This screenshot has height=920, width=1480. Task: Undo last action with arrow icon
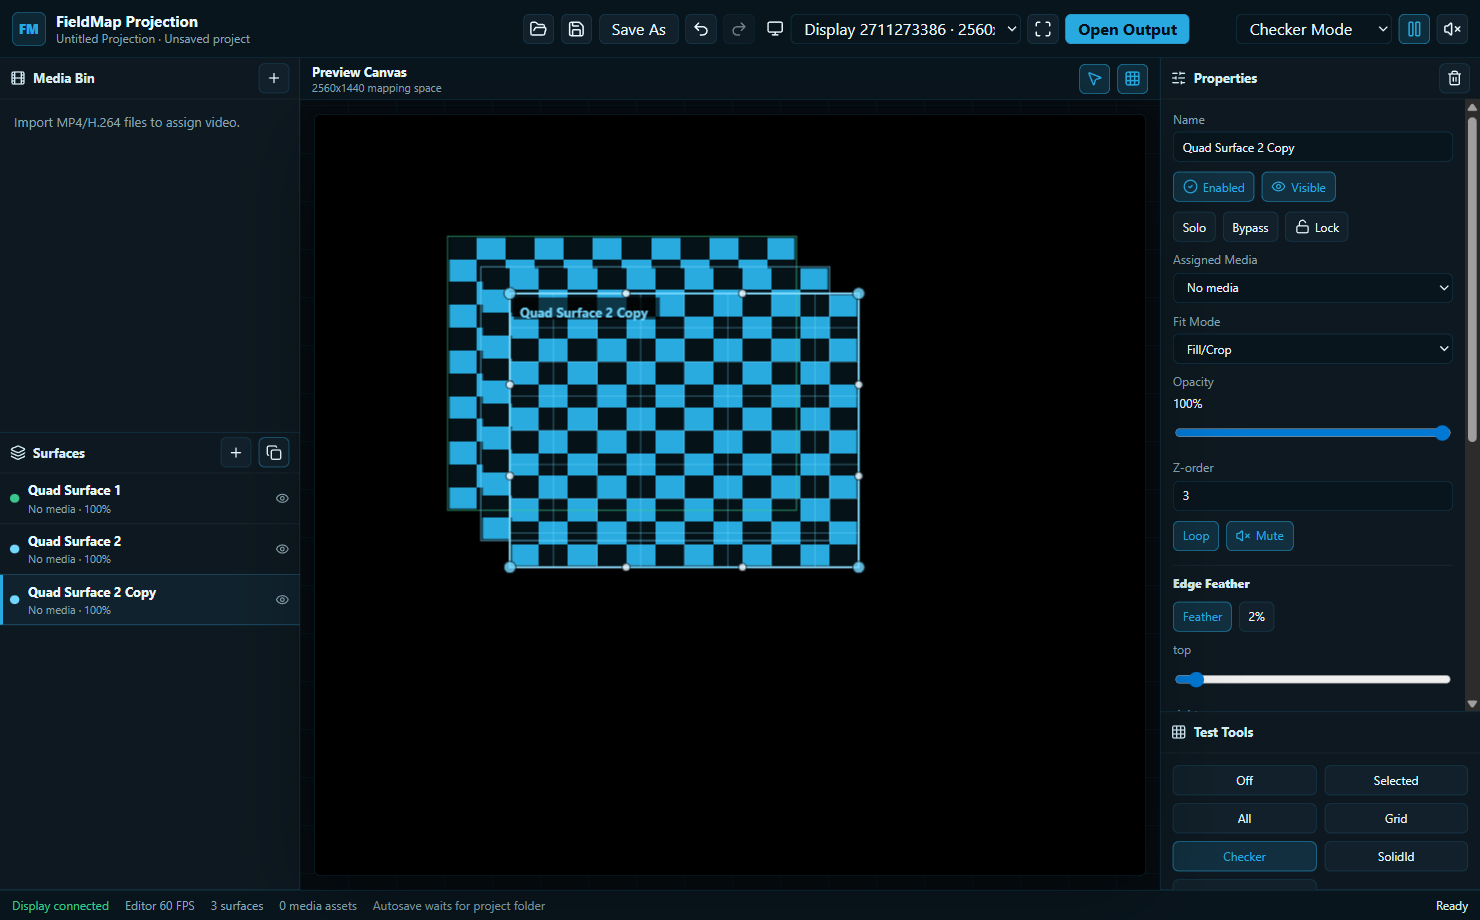click(x=701, y=29)
